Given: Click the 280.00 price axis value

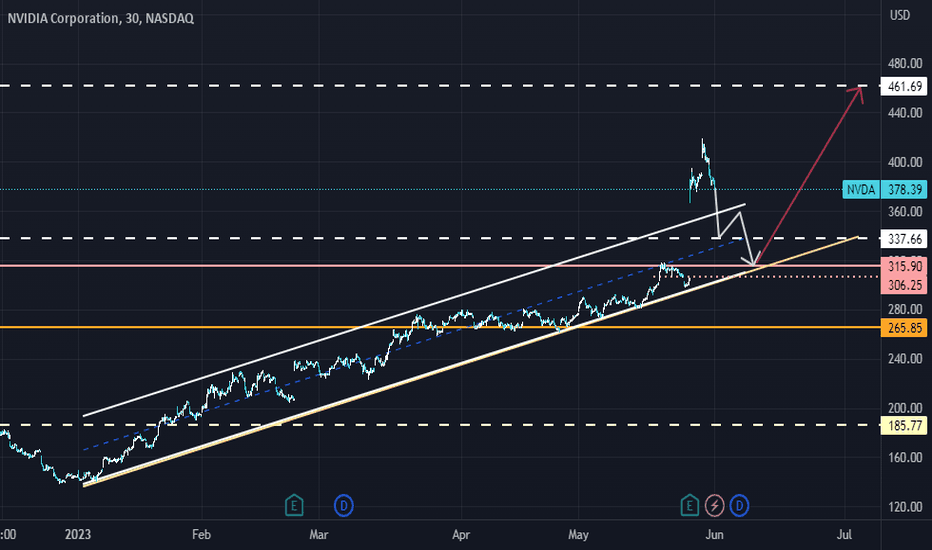Looking at the screenshot, I should coord(905,309).
